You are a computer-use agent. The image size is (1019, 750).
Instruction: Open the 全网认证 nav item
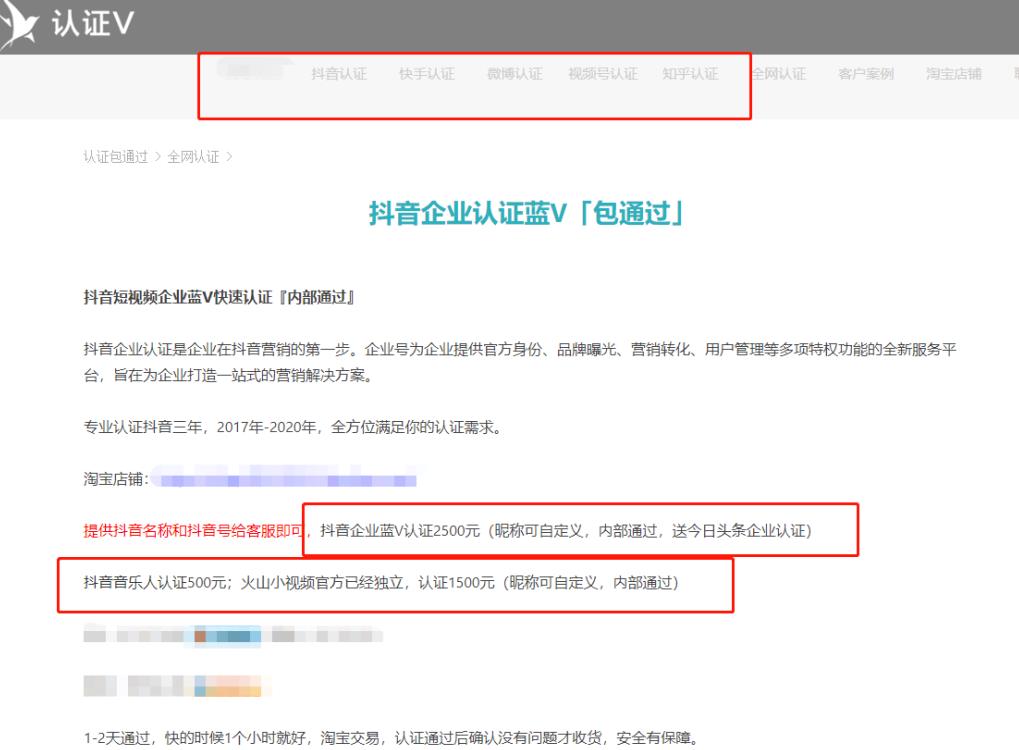[x=779, y=73]
